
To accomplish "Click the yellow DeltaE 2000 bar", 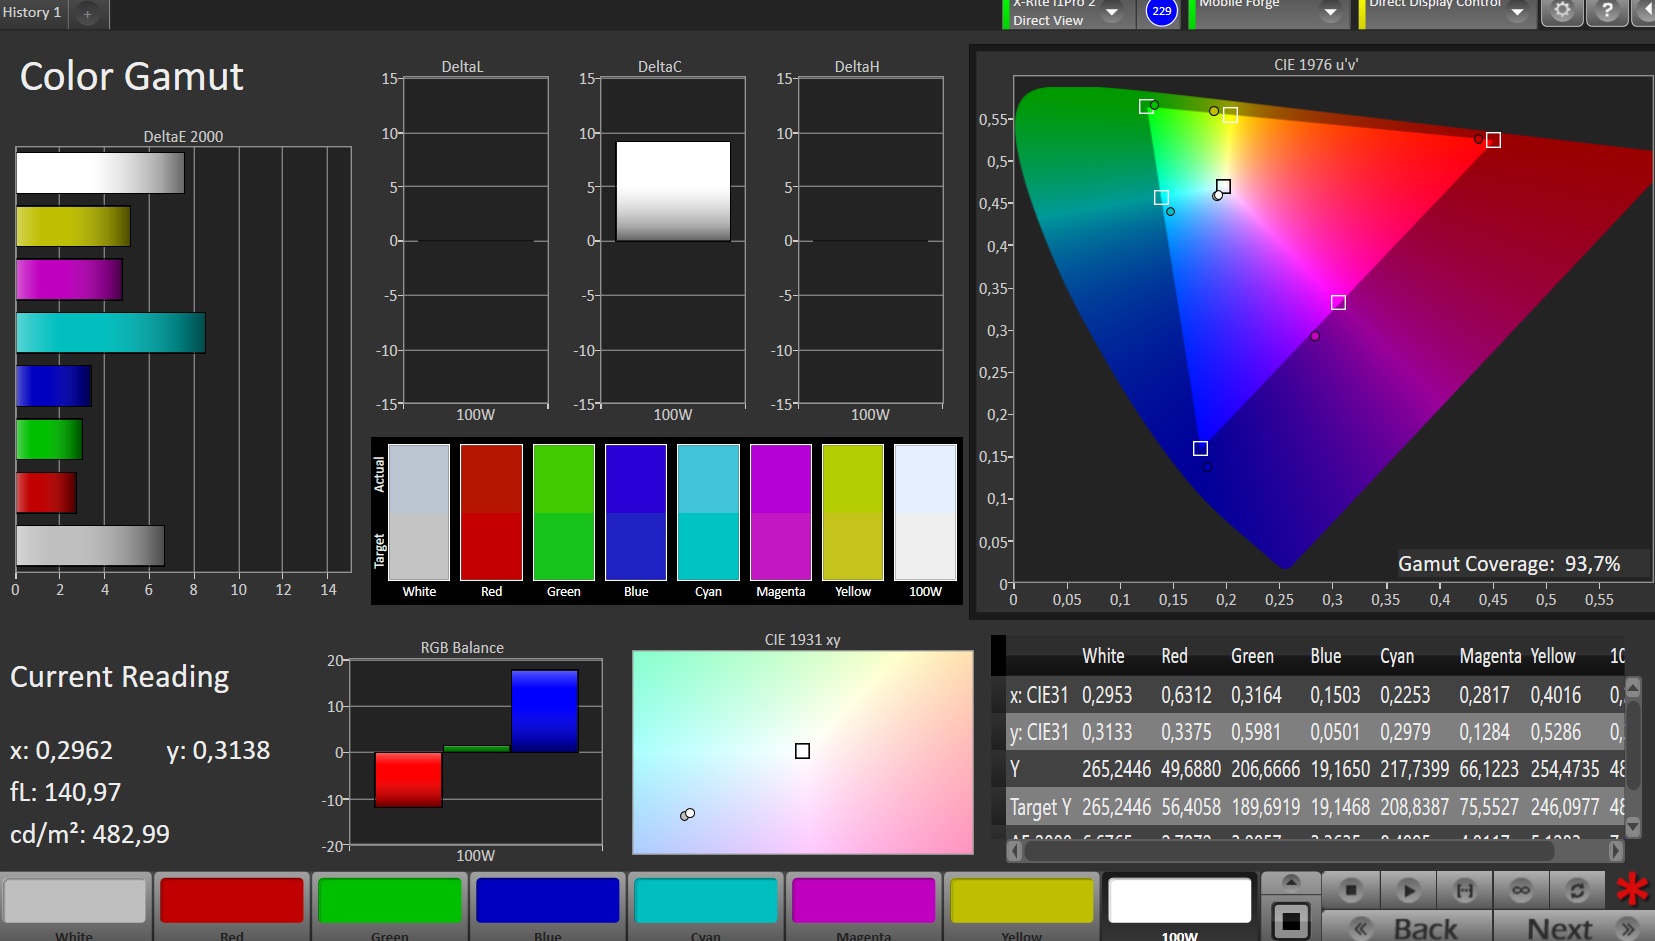I will coord(73,226).
